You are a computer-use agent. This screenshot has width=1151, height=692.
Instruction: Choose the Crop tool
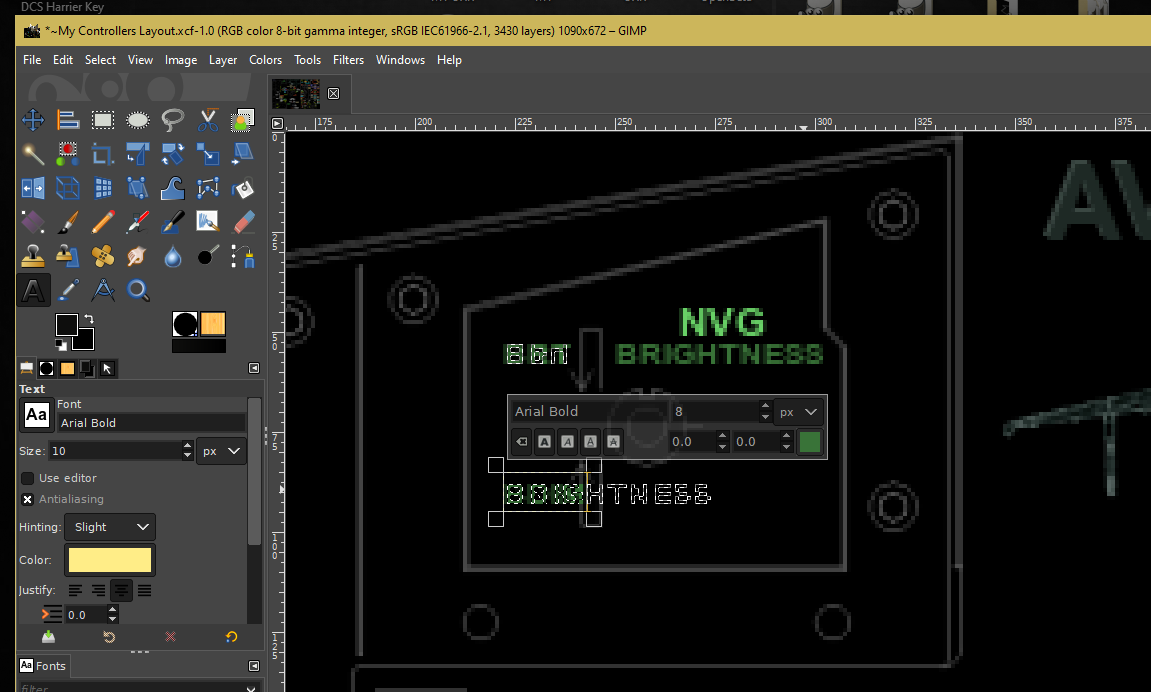tap(103, 154)
